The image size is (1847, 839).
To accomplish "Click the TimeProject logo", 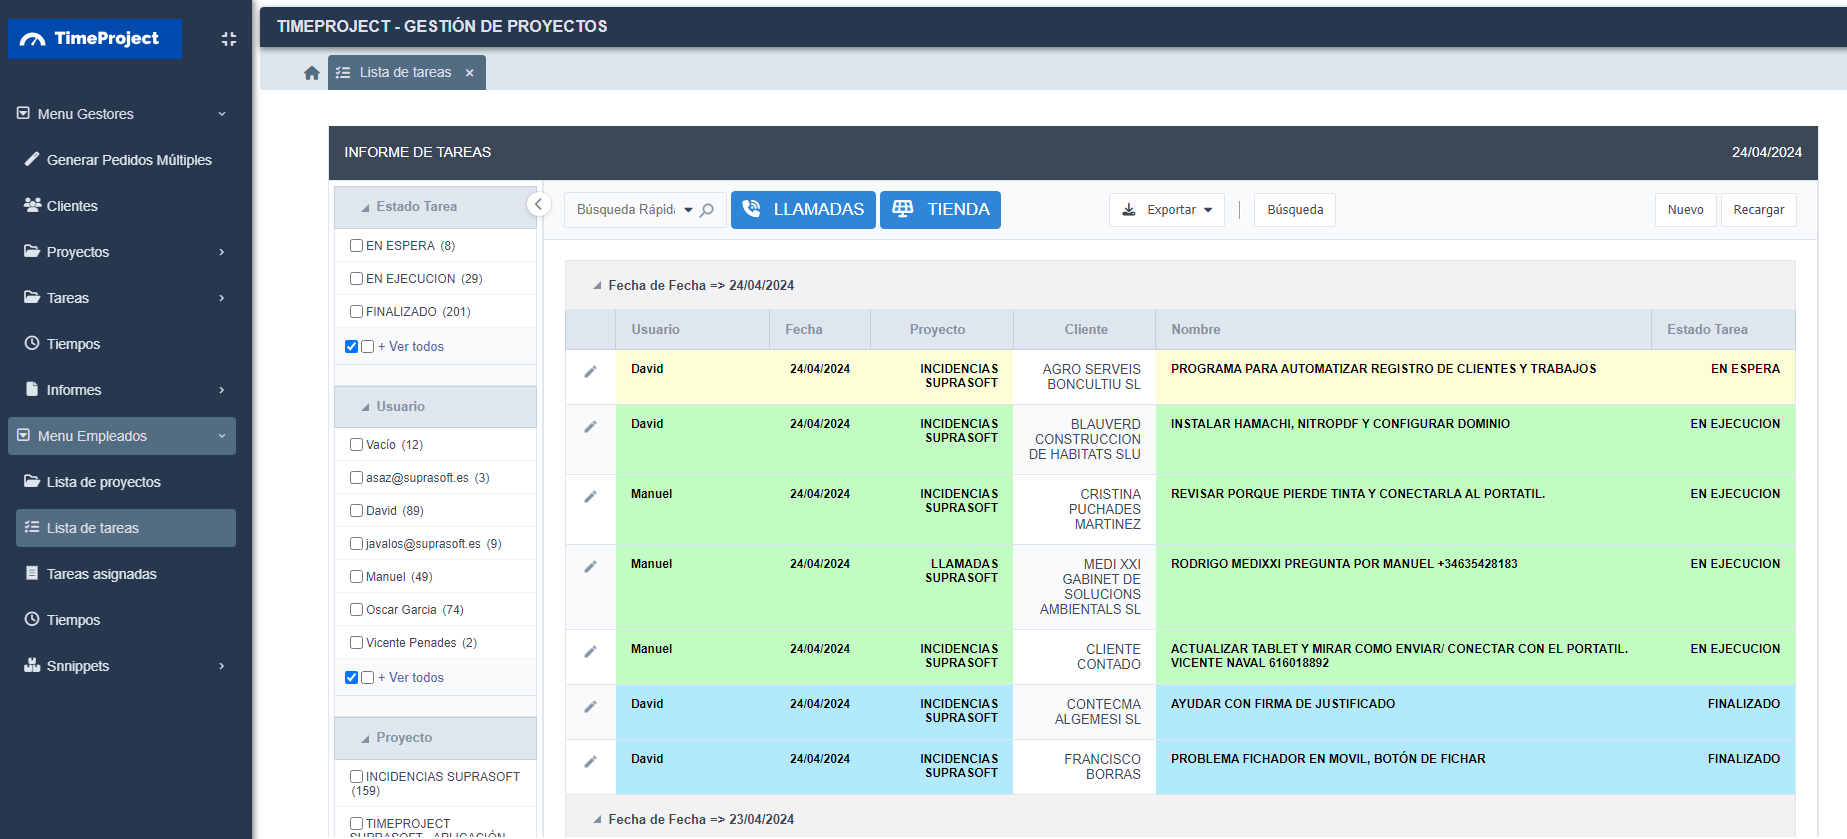I will click(94, 39).
